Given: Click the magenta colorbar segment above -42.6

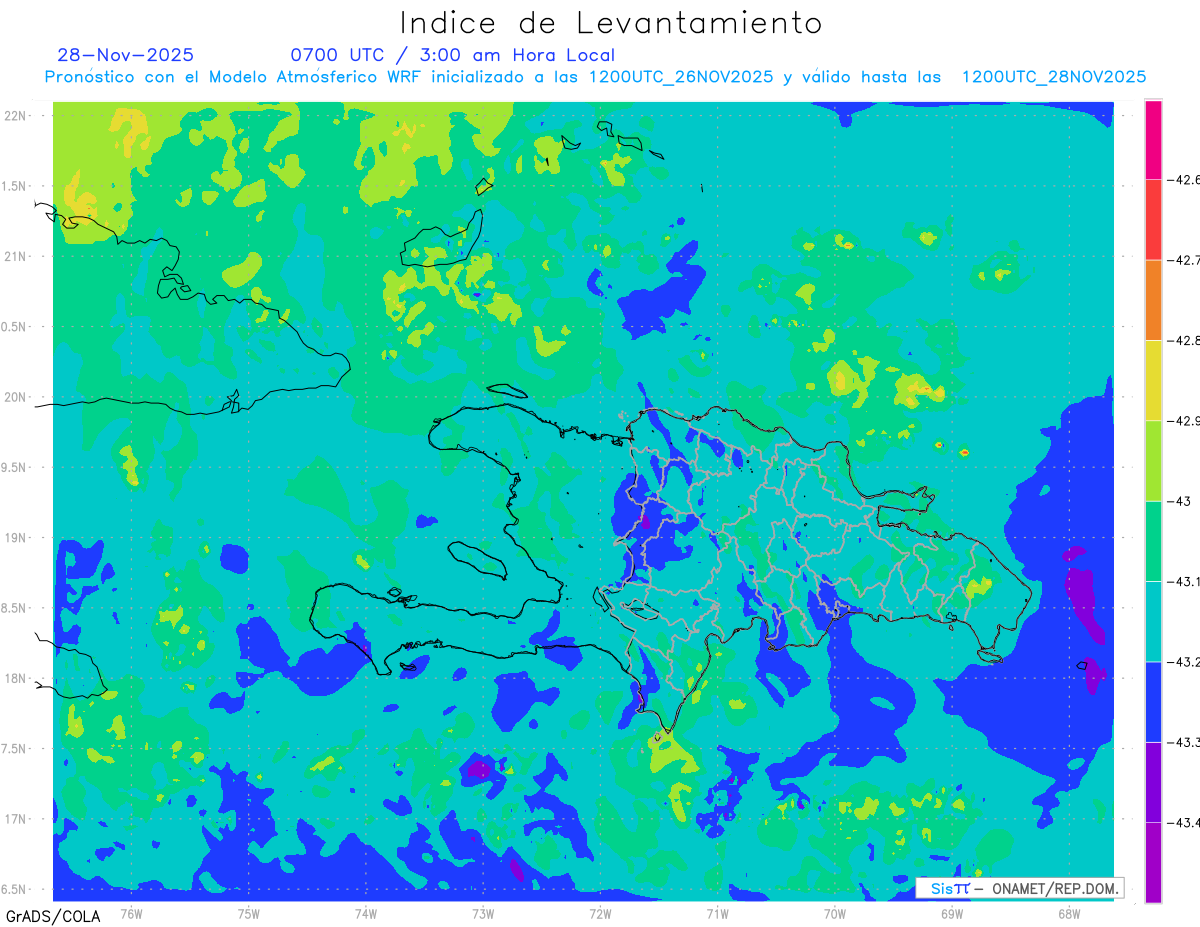Looking at the screenshot, I should point(1153,140).
